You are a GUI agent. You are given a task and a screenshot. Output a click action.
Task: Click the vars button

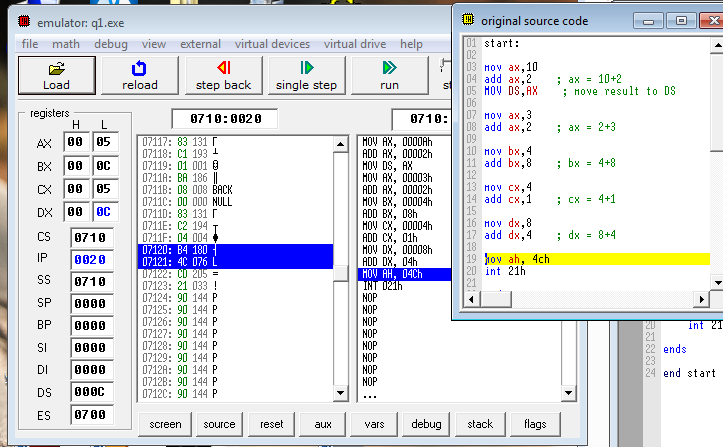click(x=376, y=424)
